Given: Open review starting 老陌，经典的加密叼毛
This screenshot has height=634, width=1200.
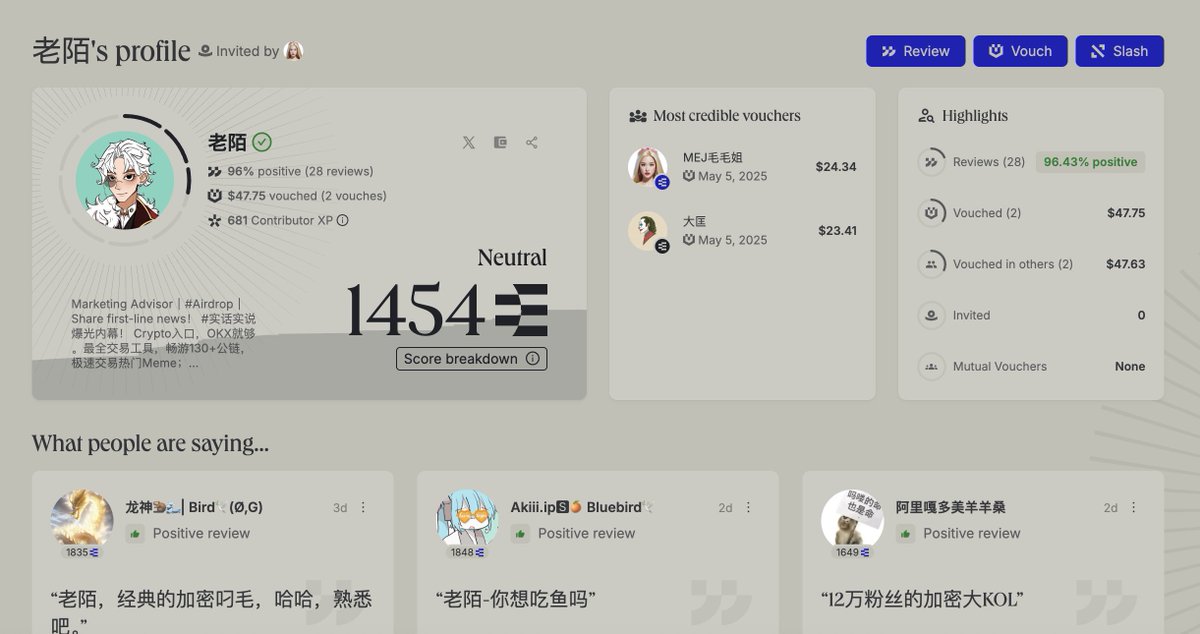Looking at the screenshot, I should tap(211, 610).
